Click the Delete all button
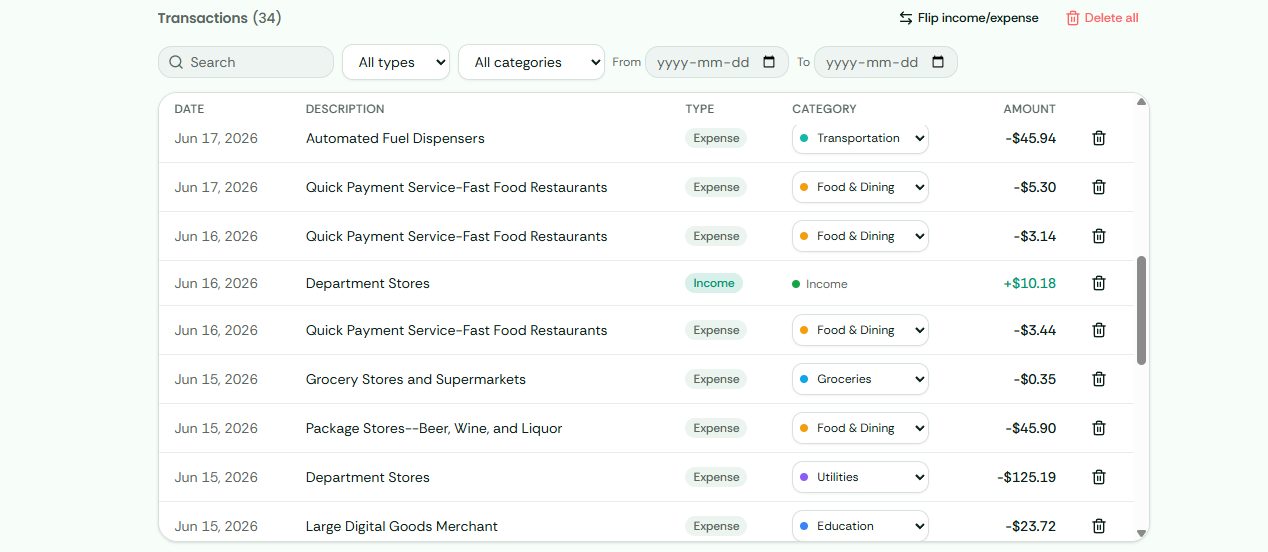Image resolution: width=1268 pixels, height=552 pixels. coord(1102,18)
